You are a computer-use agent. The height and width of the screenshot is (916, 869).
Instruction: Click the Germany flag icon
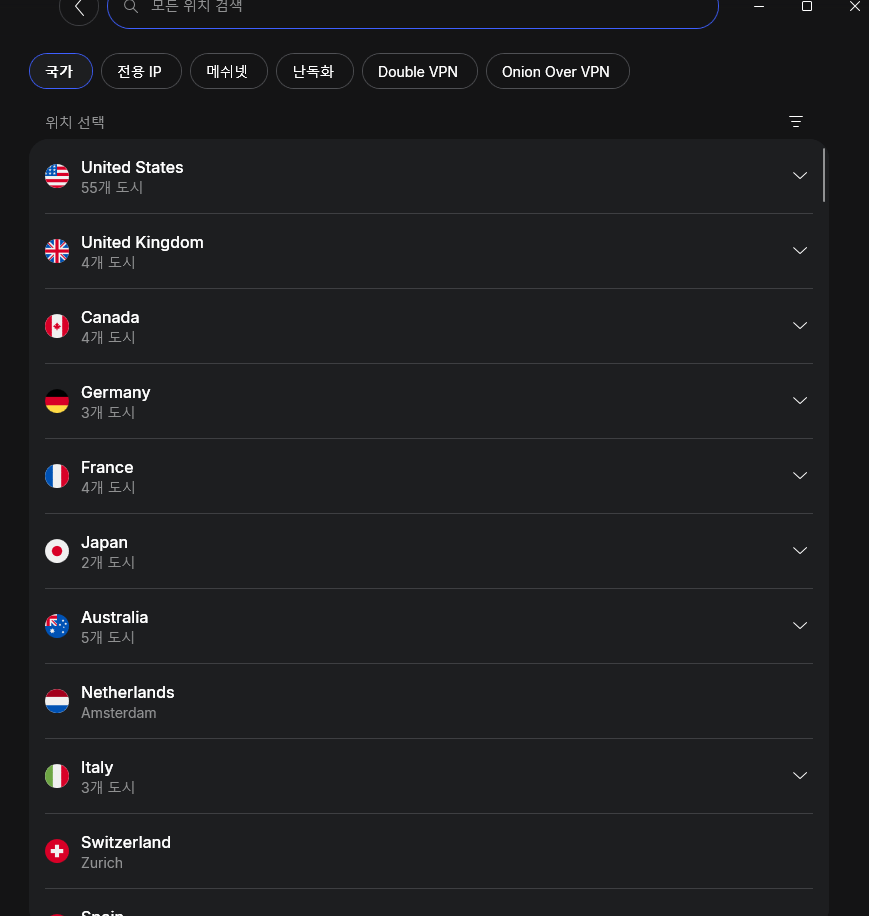[57, 401]
